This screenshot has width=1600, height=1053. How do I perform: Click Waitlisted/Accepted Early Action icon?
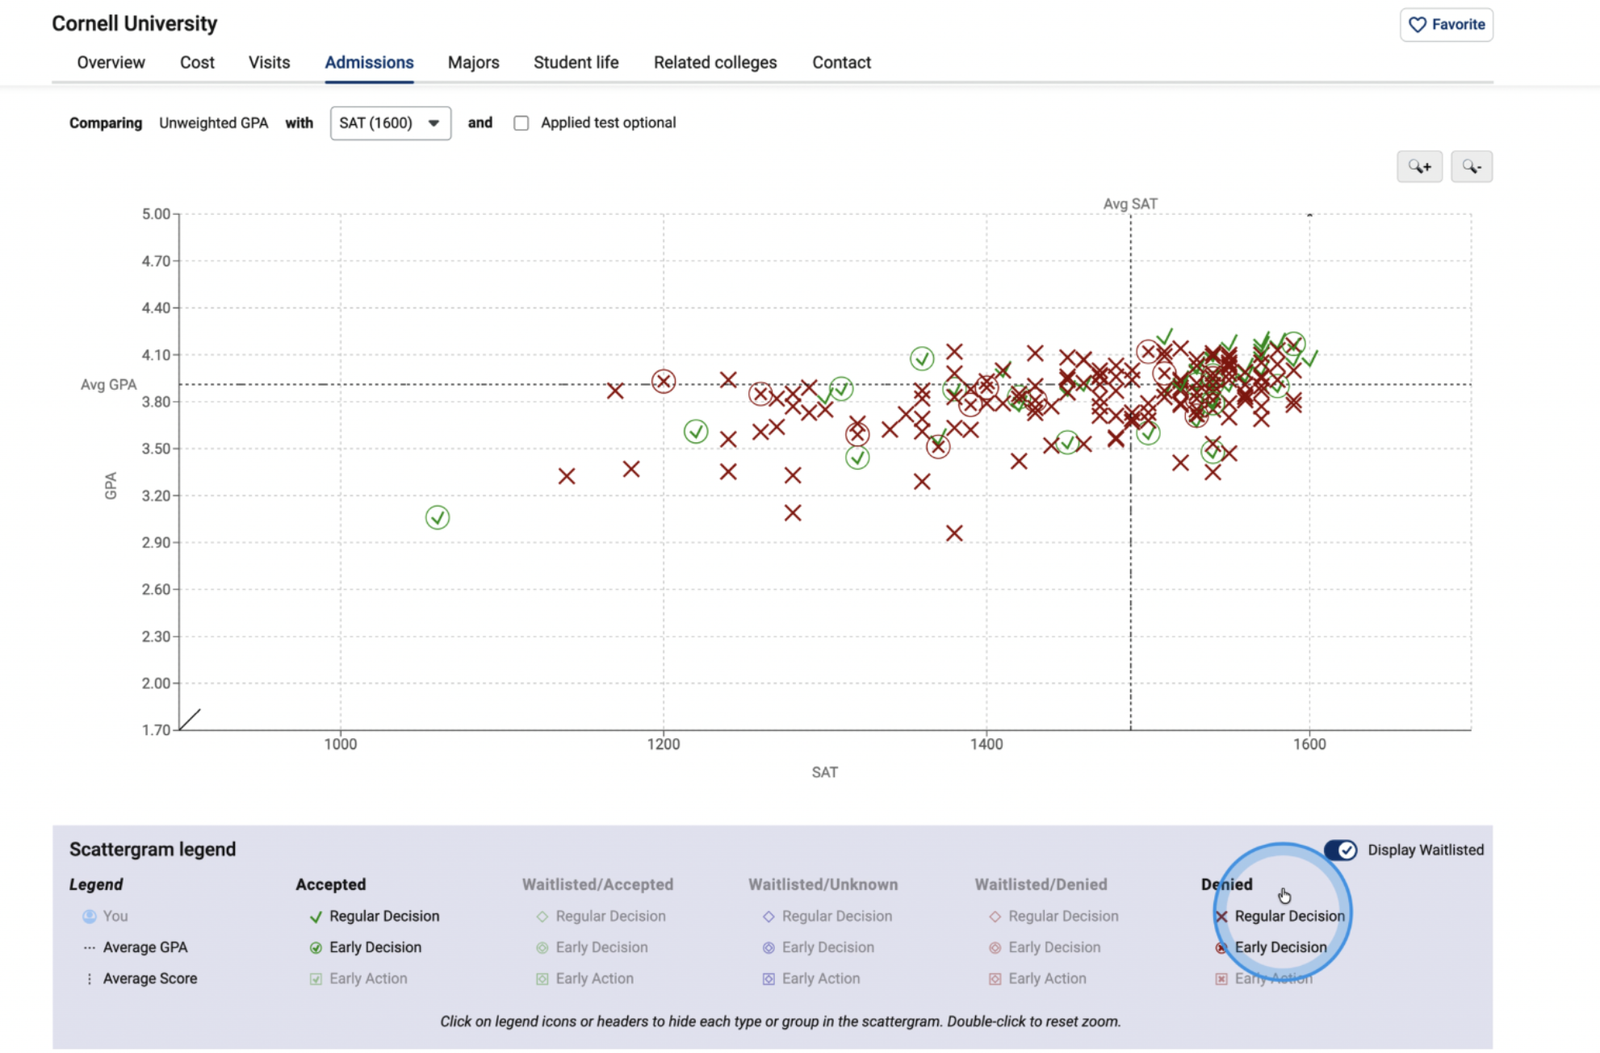(x=542, y=979)
